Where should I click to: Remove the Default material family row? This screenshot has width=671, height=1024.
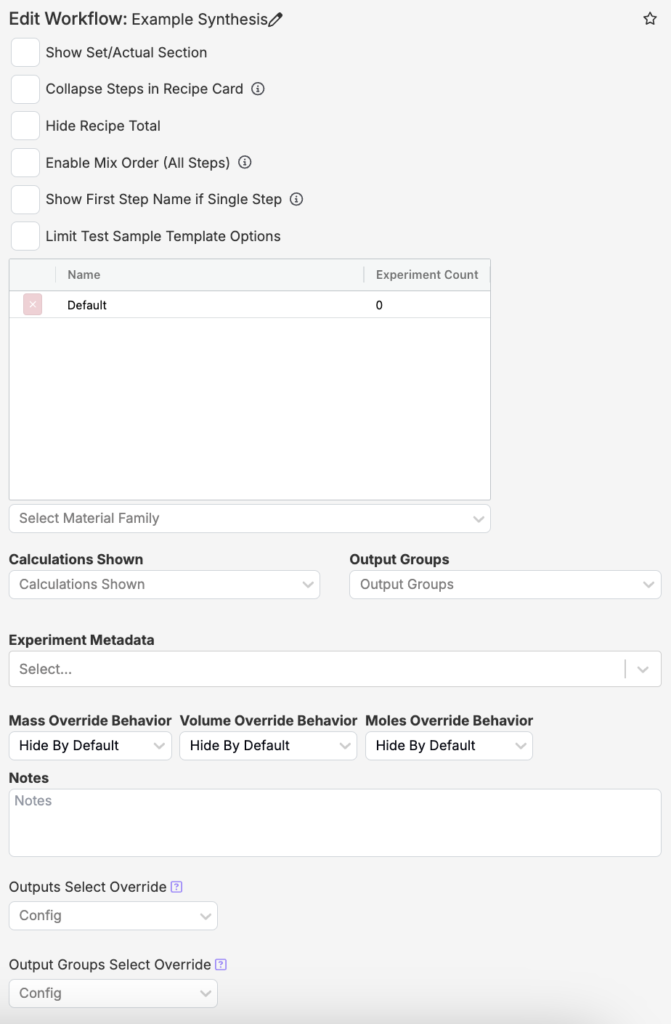(33, 305)
